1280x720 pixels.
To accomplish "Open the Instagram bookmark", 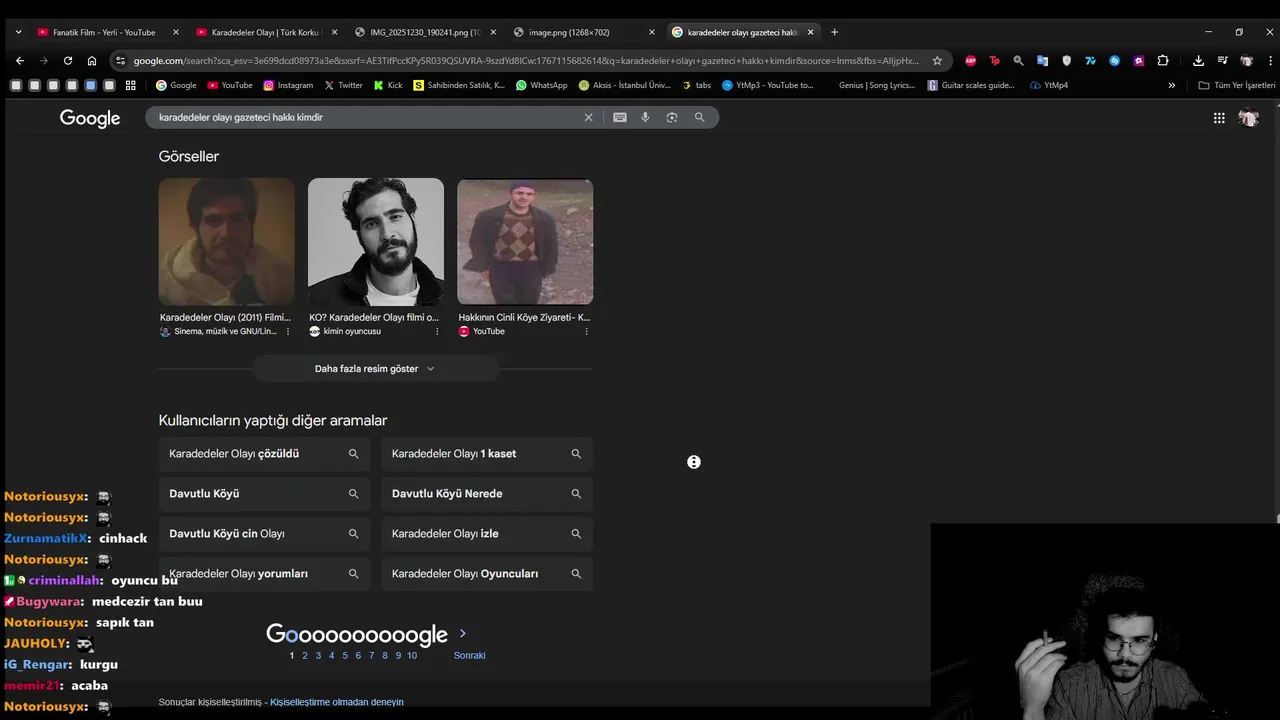I will pos(288,85).
